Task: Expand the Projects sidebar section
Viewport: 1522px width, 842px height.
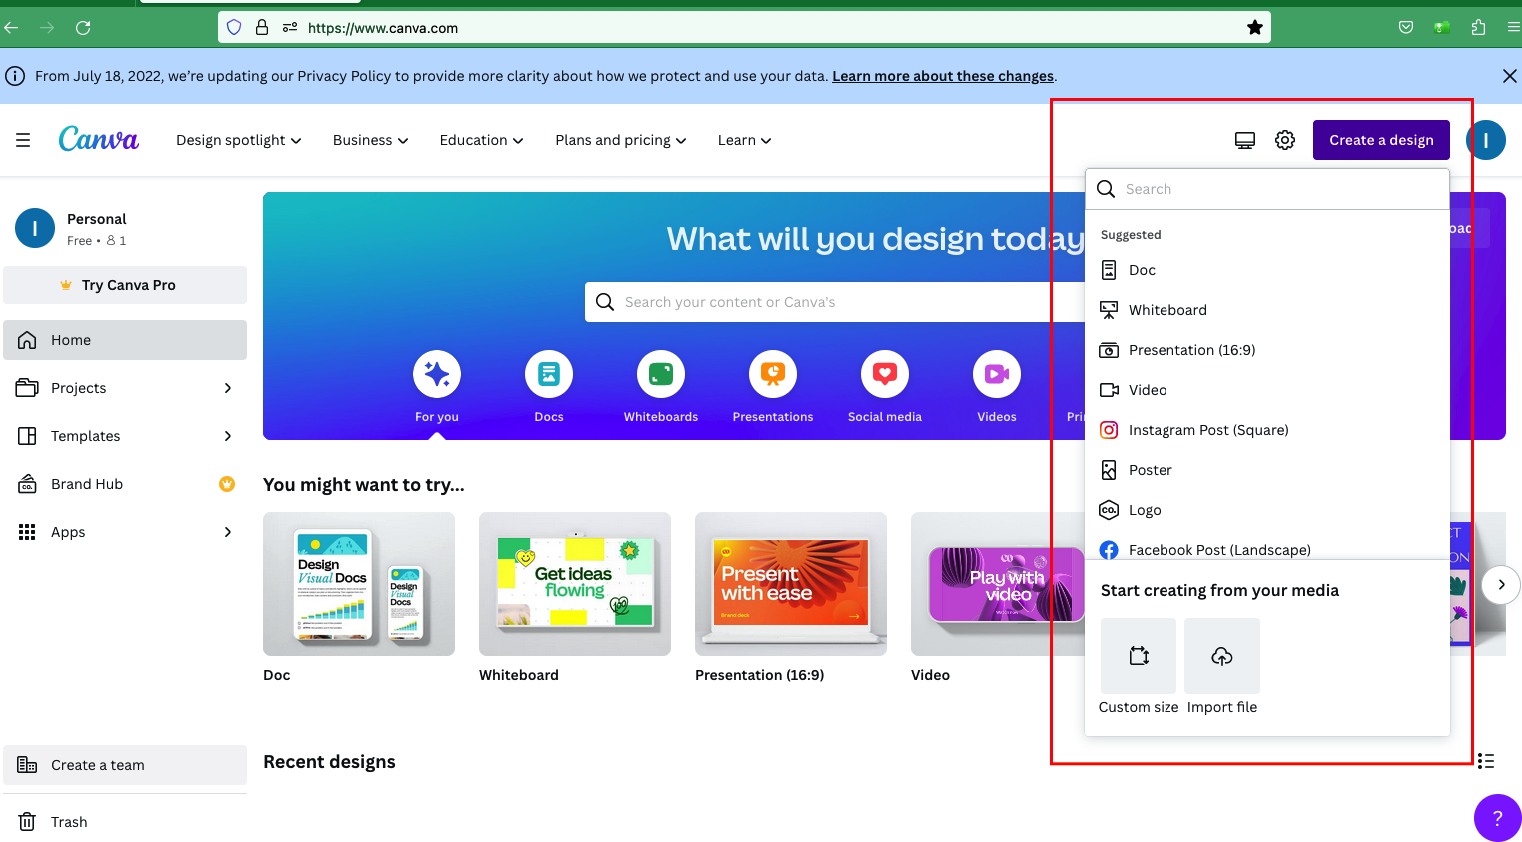Action: pos(228,388)
